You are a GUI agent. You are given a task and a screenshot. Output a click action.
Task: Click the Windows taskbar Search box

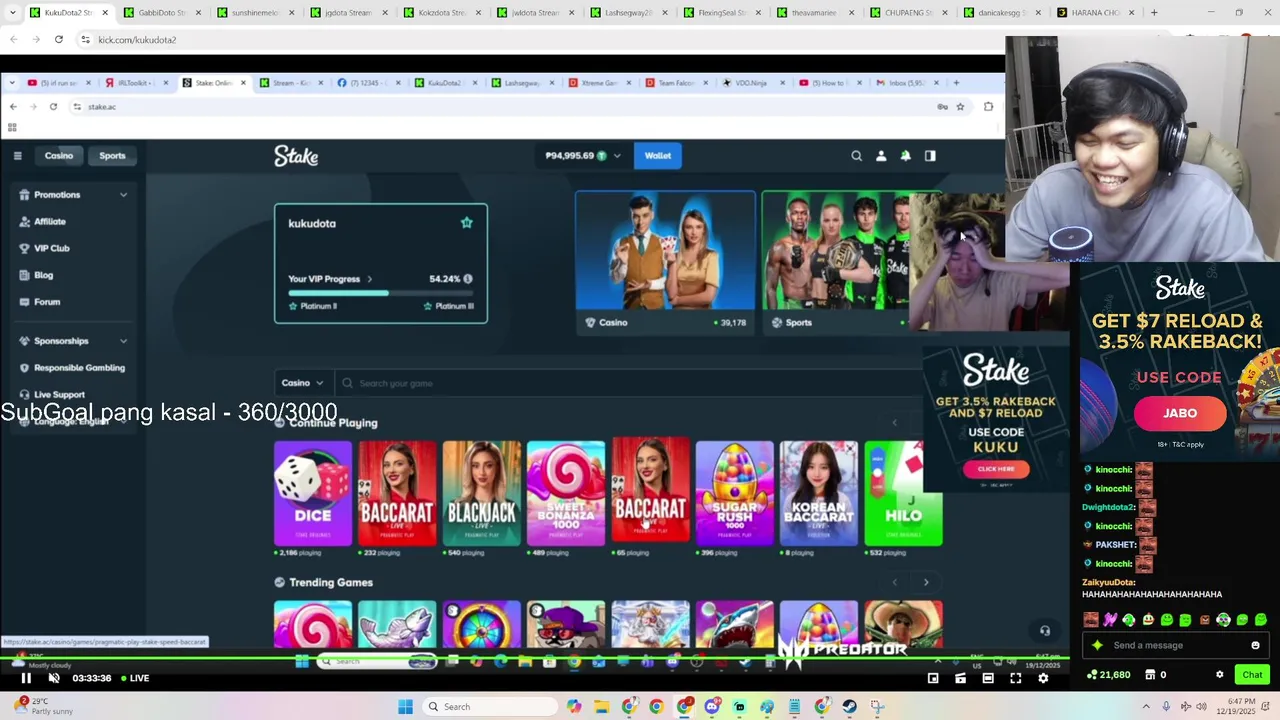(x=488, y=707)
